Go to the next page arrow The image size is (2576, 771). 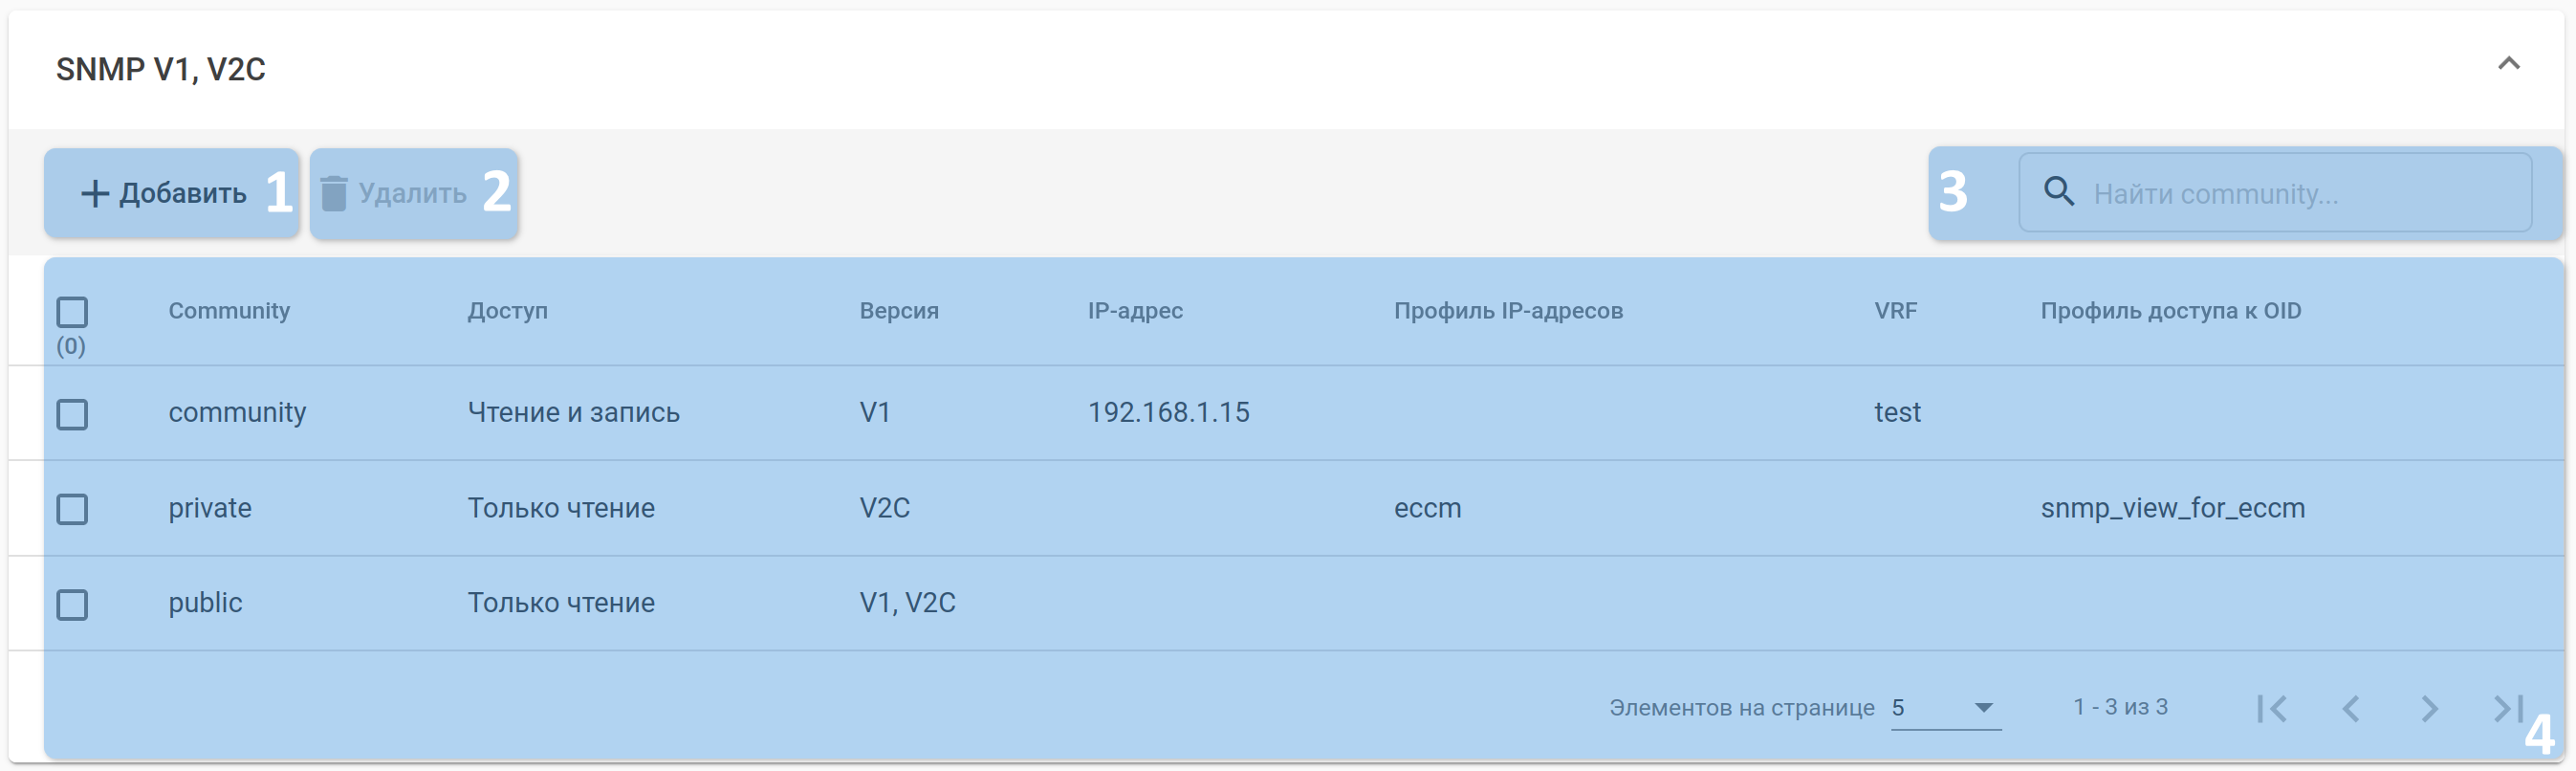2429,708
